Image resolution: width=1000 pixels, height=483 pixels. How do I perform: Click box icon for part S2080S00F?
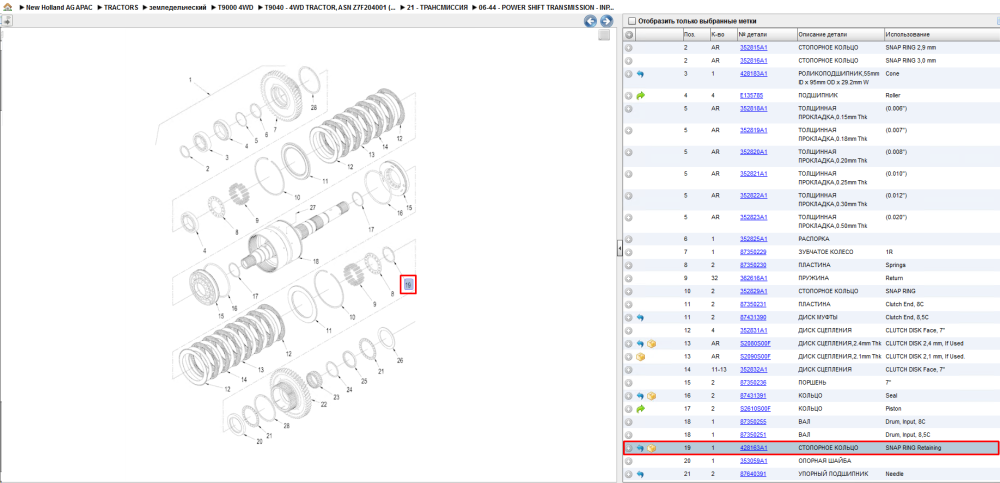click(x=652, y=343)
